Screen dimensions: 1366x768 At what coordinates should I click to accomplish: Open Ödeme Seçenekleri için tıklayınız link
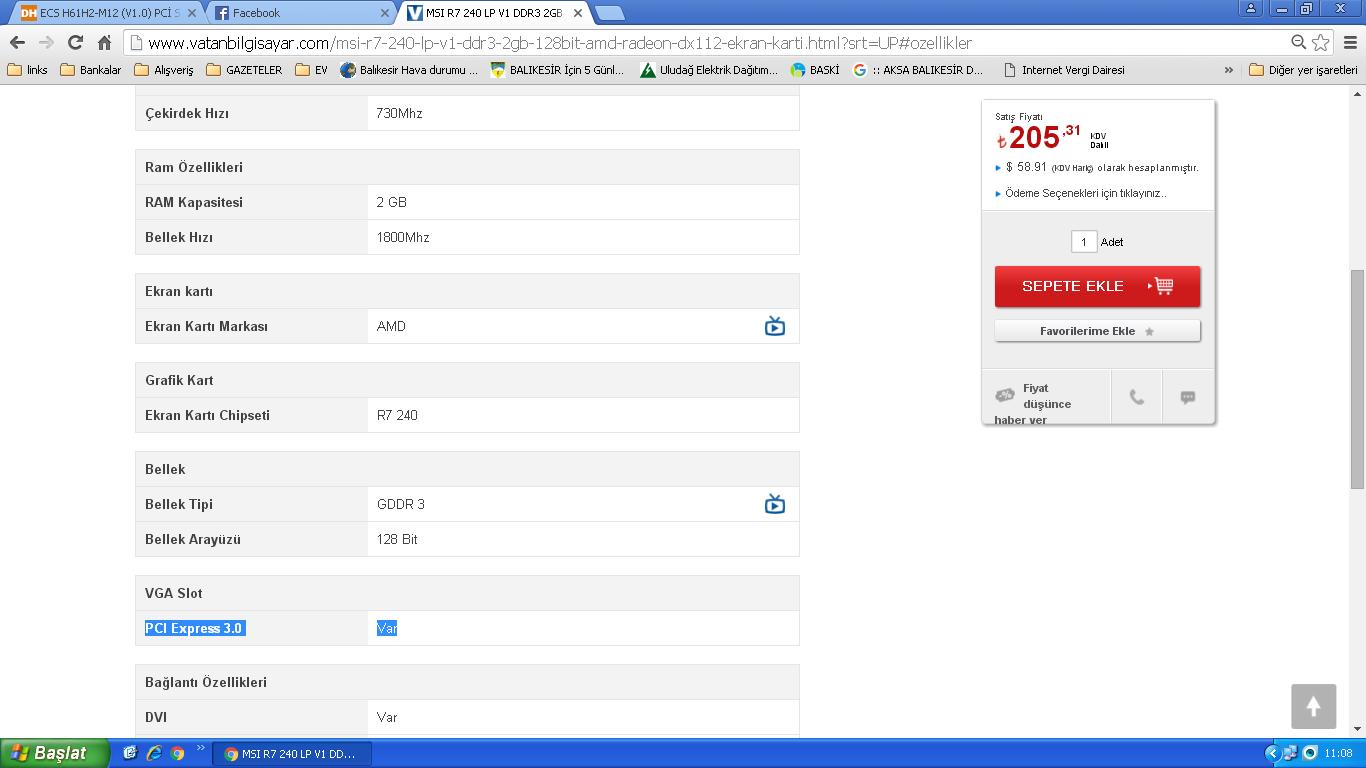pos(1086,193)
